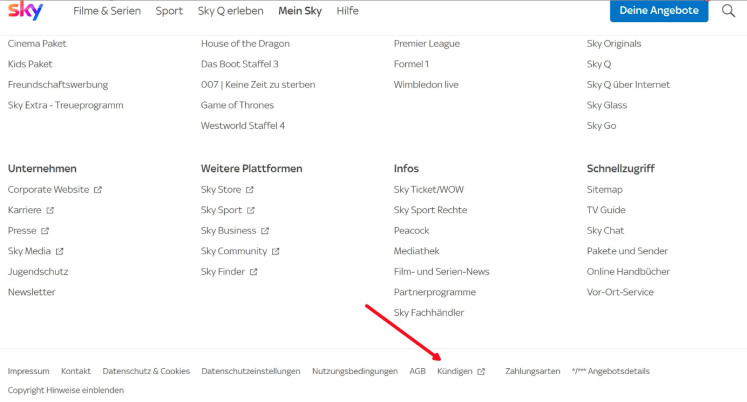Open Sky Fachhändler link

(x=429, y=312)
